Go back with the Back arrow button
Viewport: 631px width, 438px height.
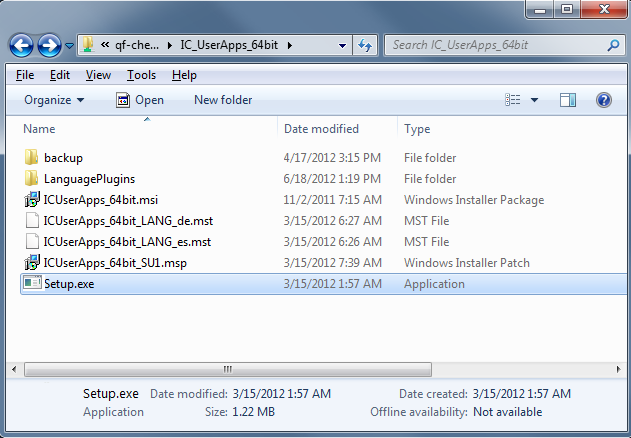point(21,45)
